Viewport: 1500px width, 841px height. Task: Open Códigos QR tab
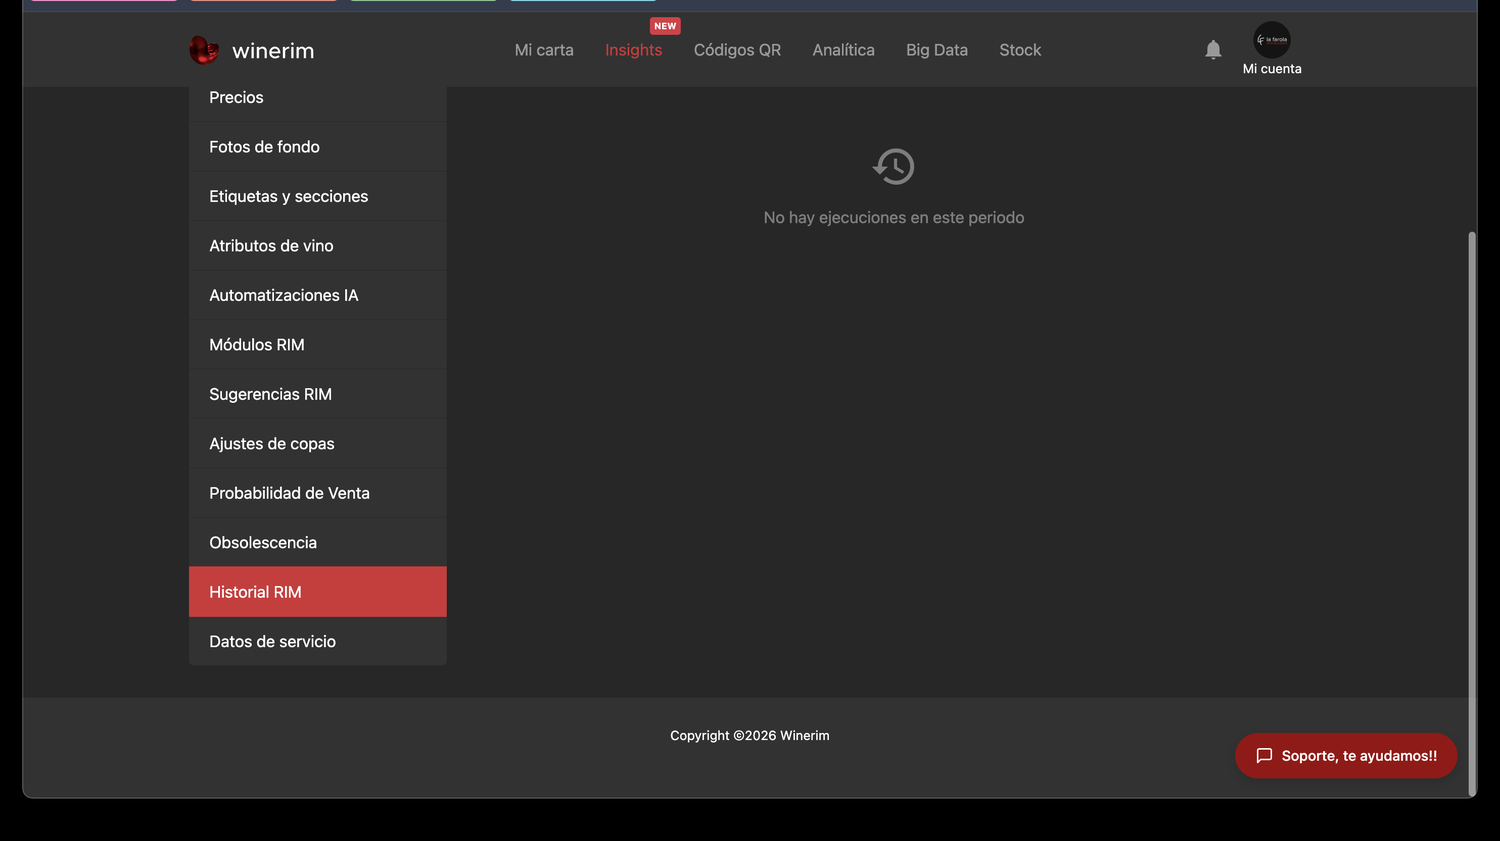737,50
